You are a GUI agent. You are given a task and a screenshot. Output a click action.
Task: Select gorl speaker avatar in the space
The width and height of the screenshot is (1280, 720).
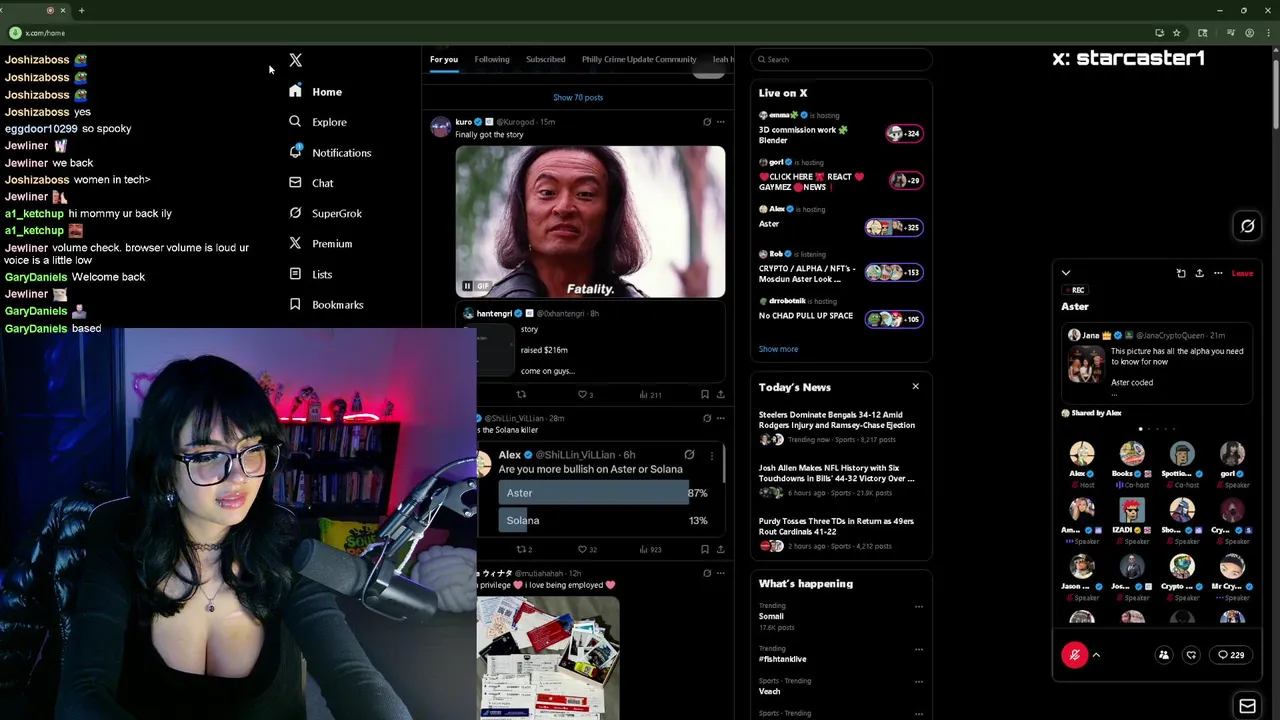point(1232,454)
